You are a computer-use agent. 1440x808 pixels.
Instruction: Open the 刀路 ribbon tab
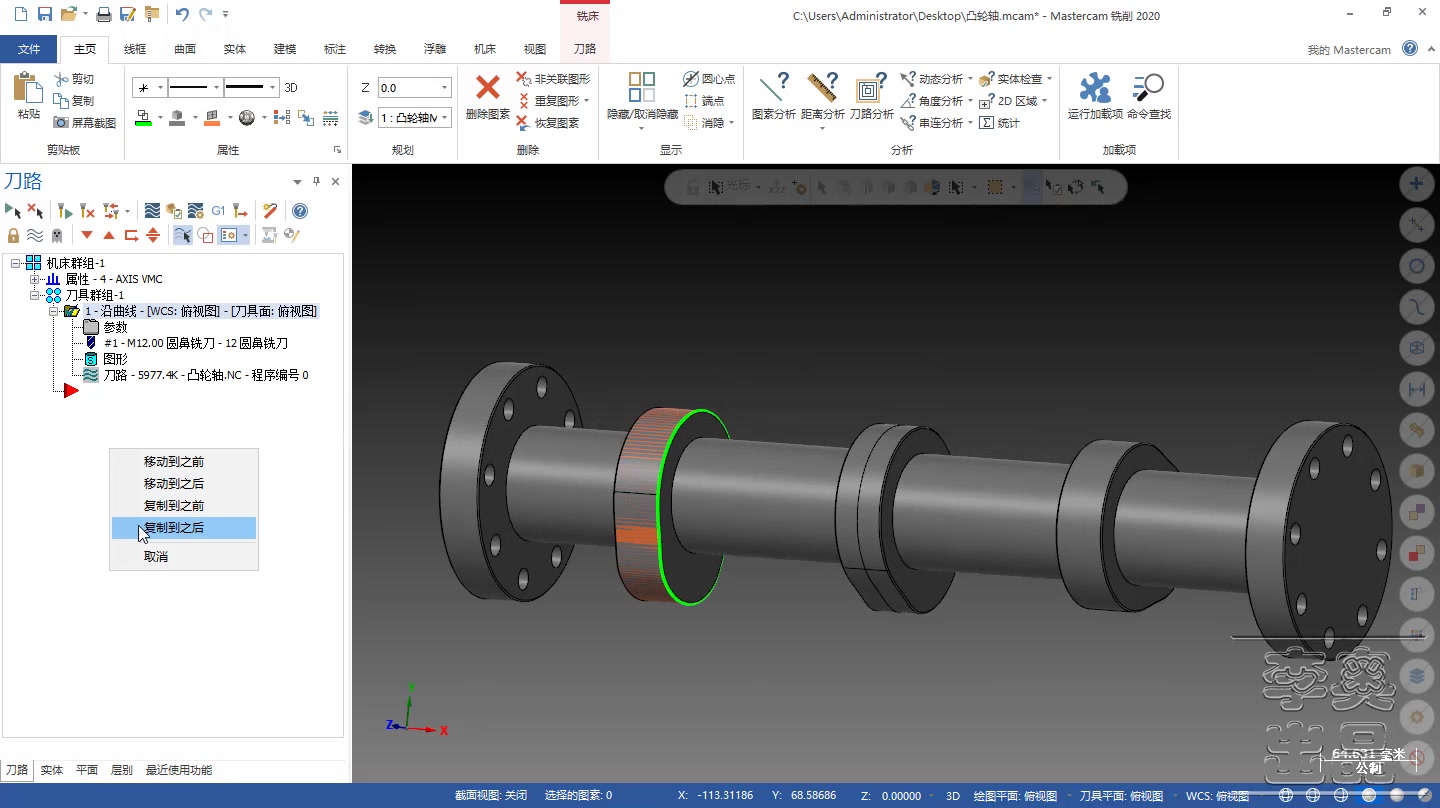(585, 49)
